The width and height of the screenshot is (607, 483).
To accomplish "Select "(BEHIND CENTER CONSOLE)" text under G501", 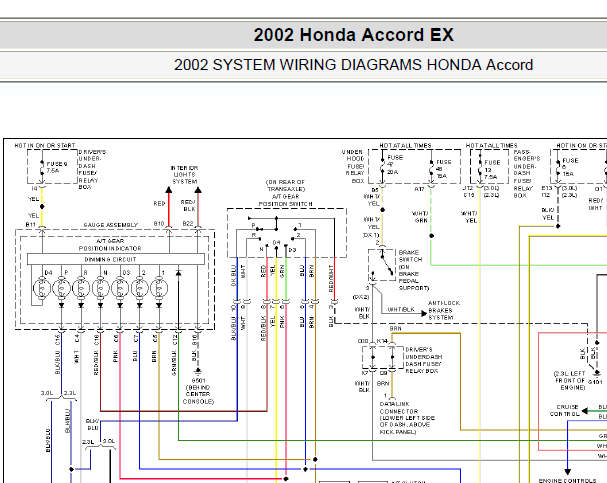I will (x=198, y=394).
